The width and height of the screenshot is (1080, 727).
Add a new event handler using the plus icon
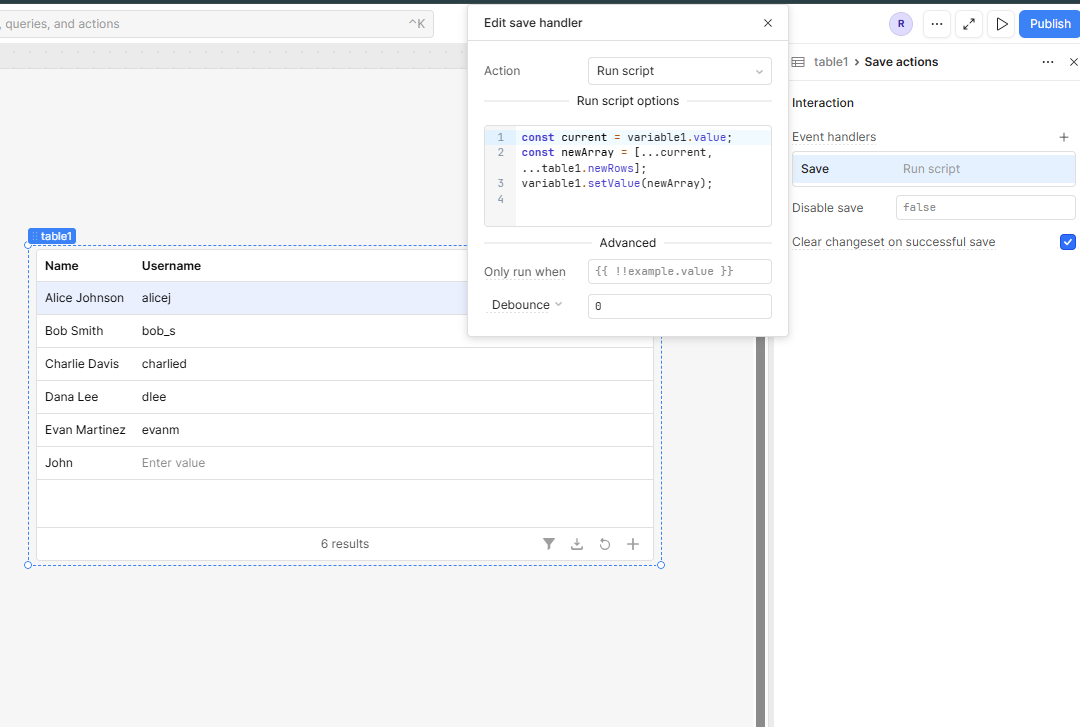[x=1063, y=137]
